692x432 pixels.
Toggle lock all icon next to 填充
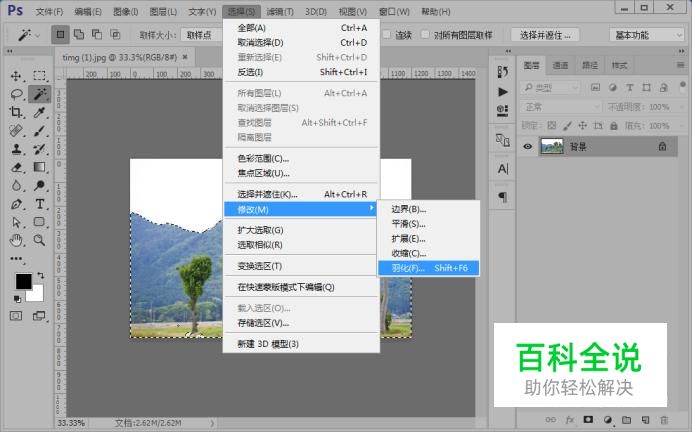(x=613, y=126)
